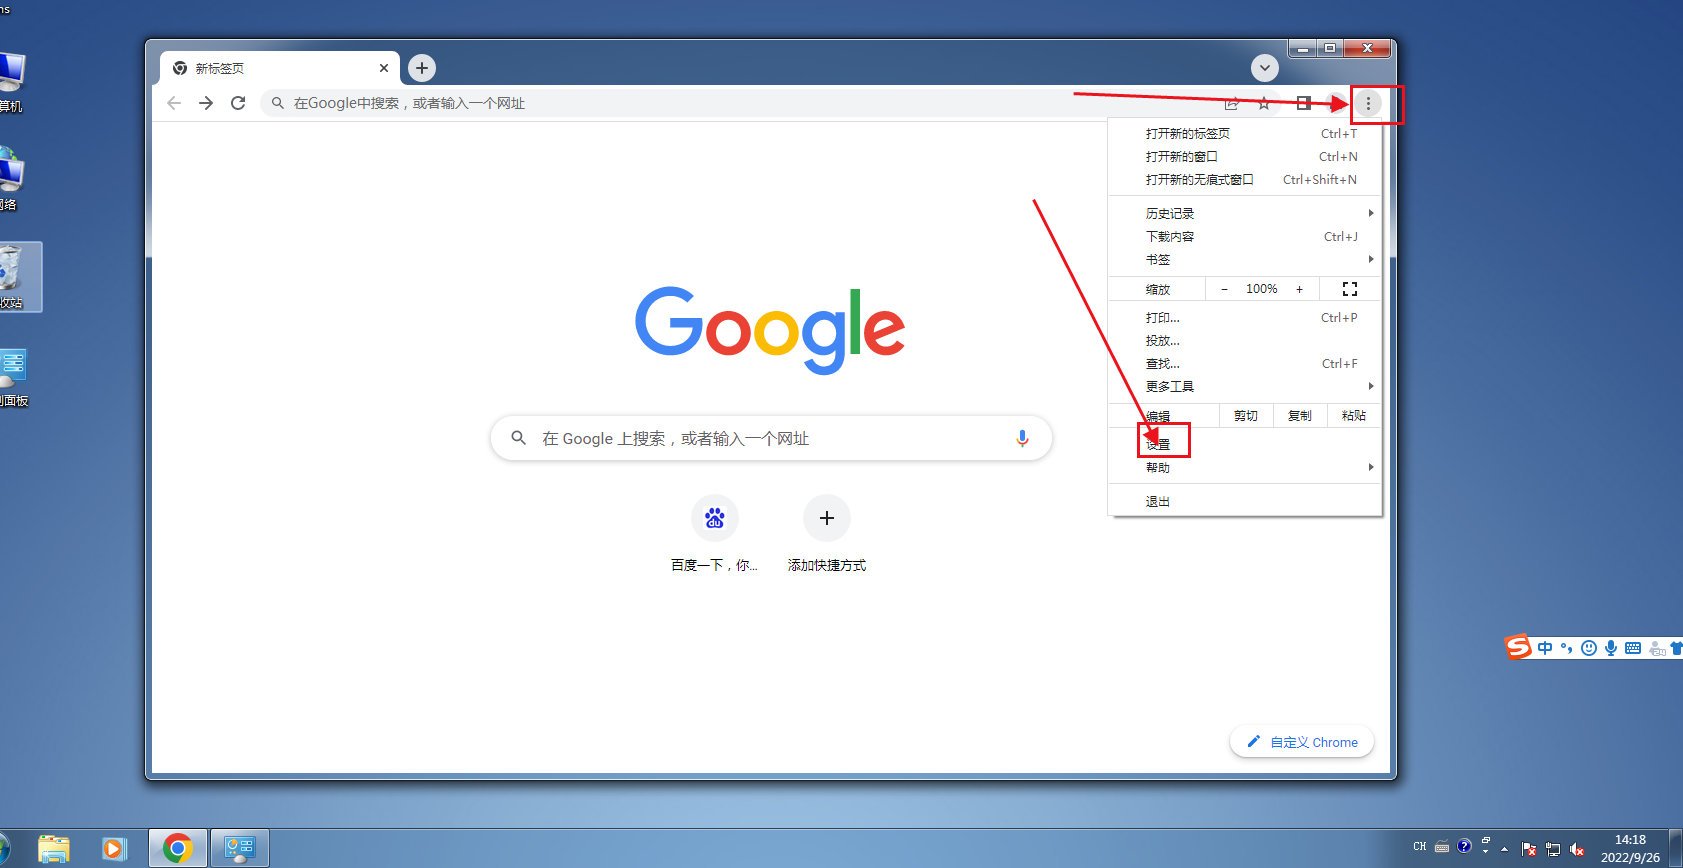The height and width of the screenshot is (868, 1683).
Task: Select 查找... menu entry
Action: (x=1245, y=363)
